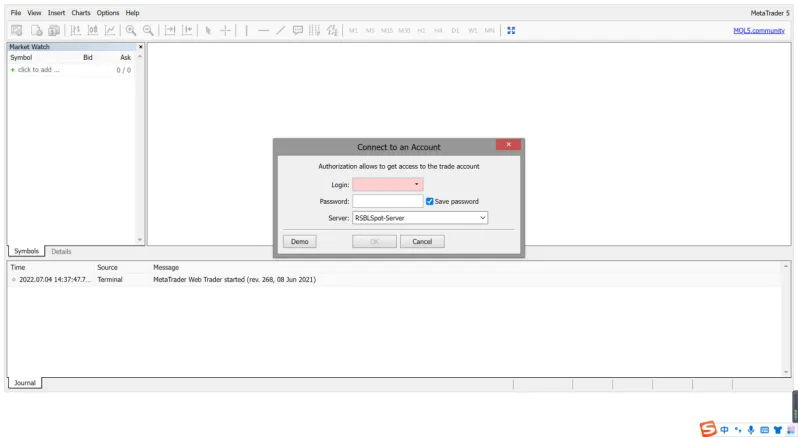Open the View menu
Viewport: 798px width, 438px height.
pos(34,13)
